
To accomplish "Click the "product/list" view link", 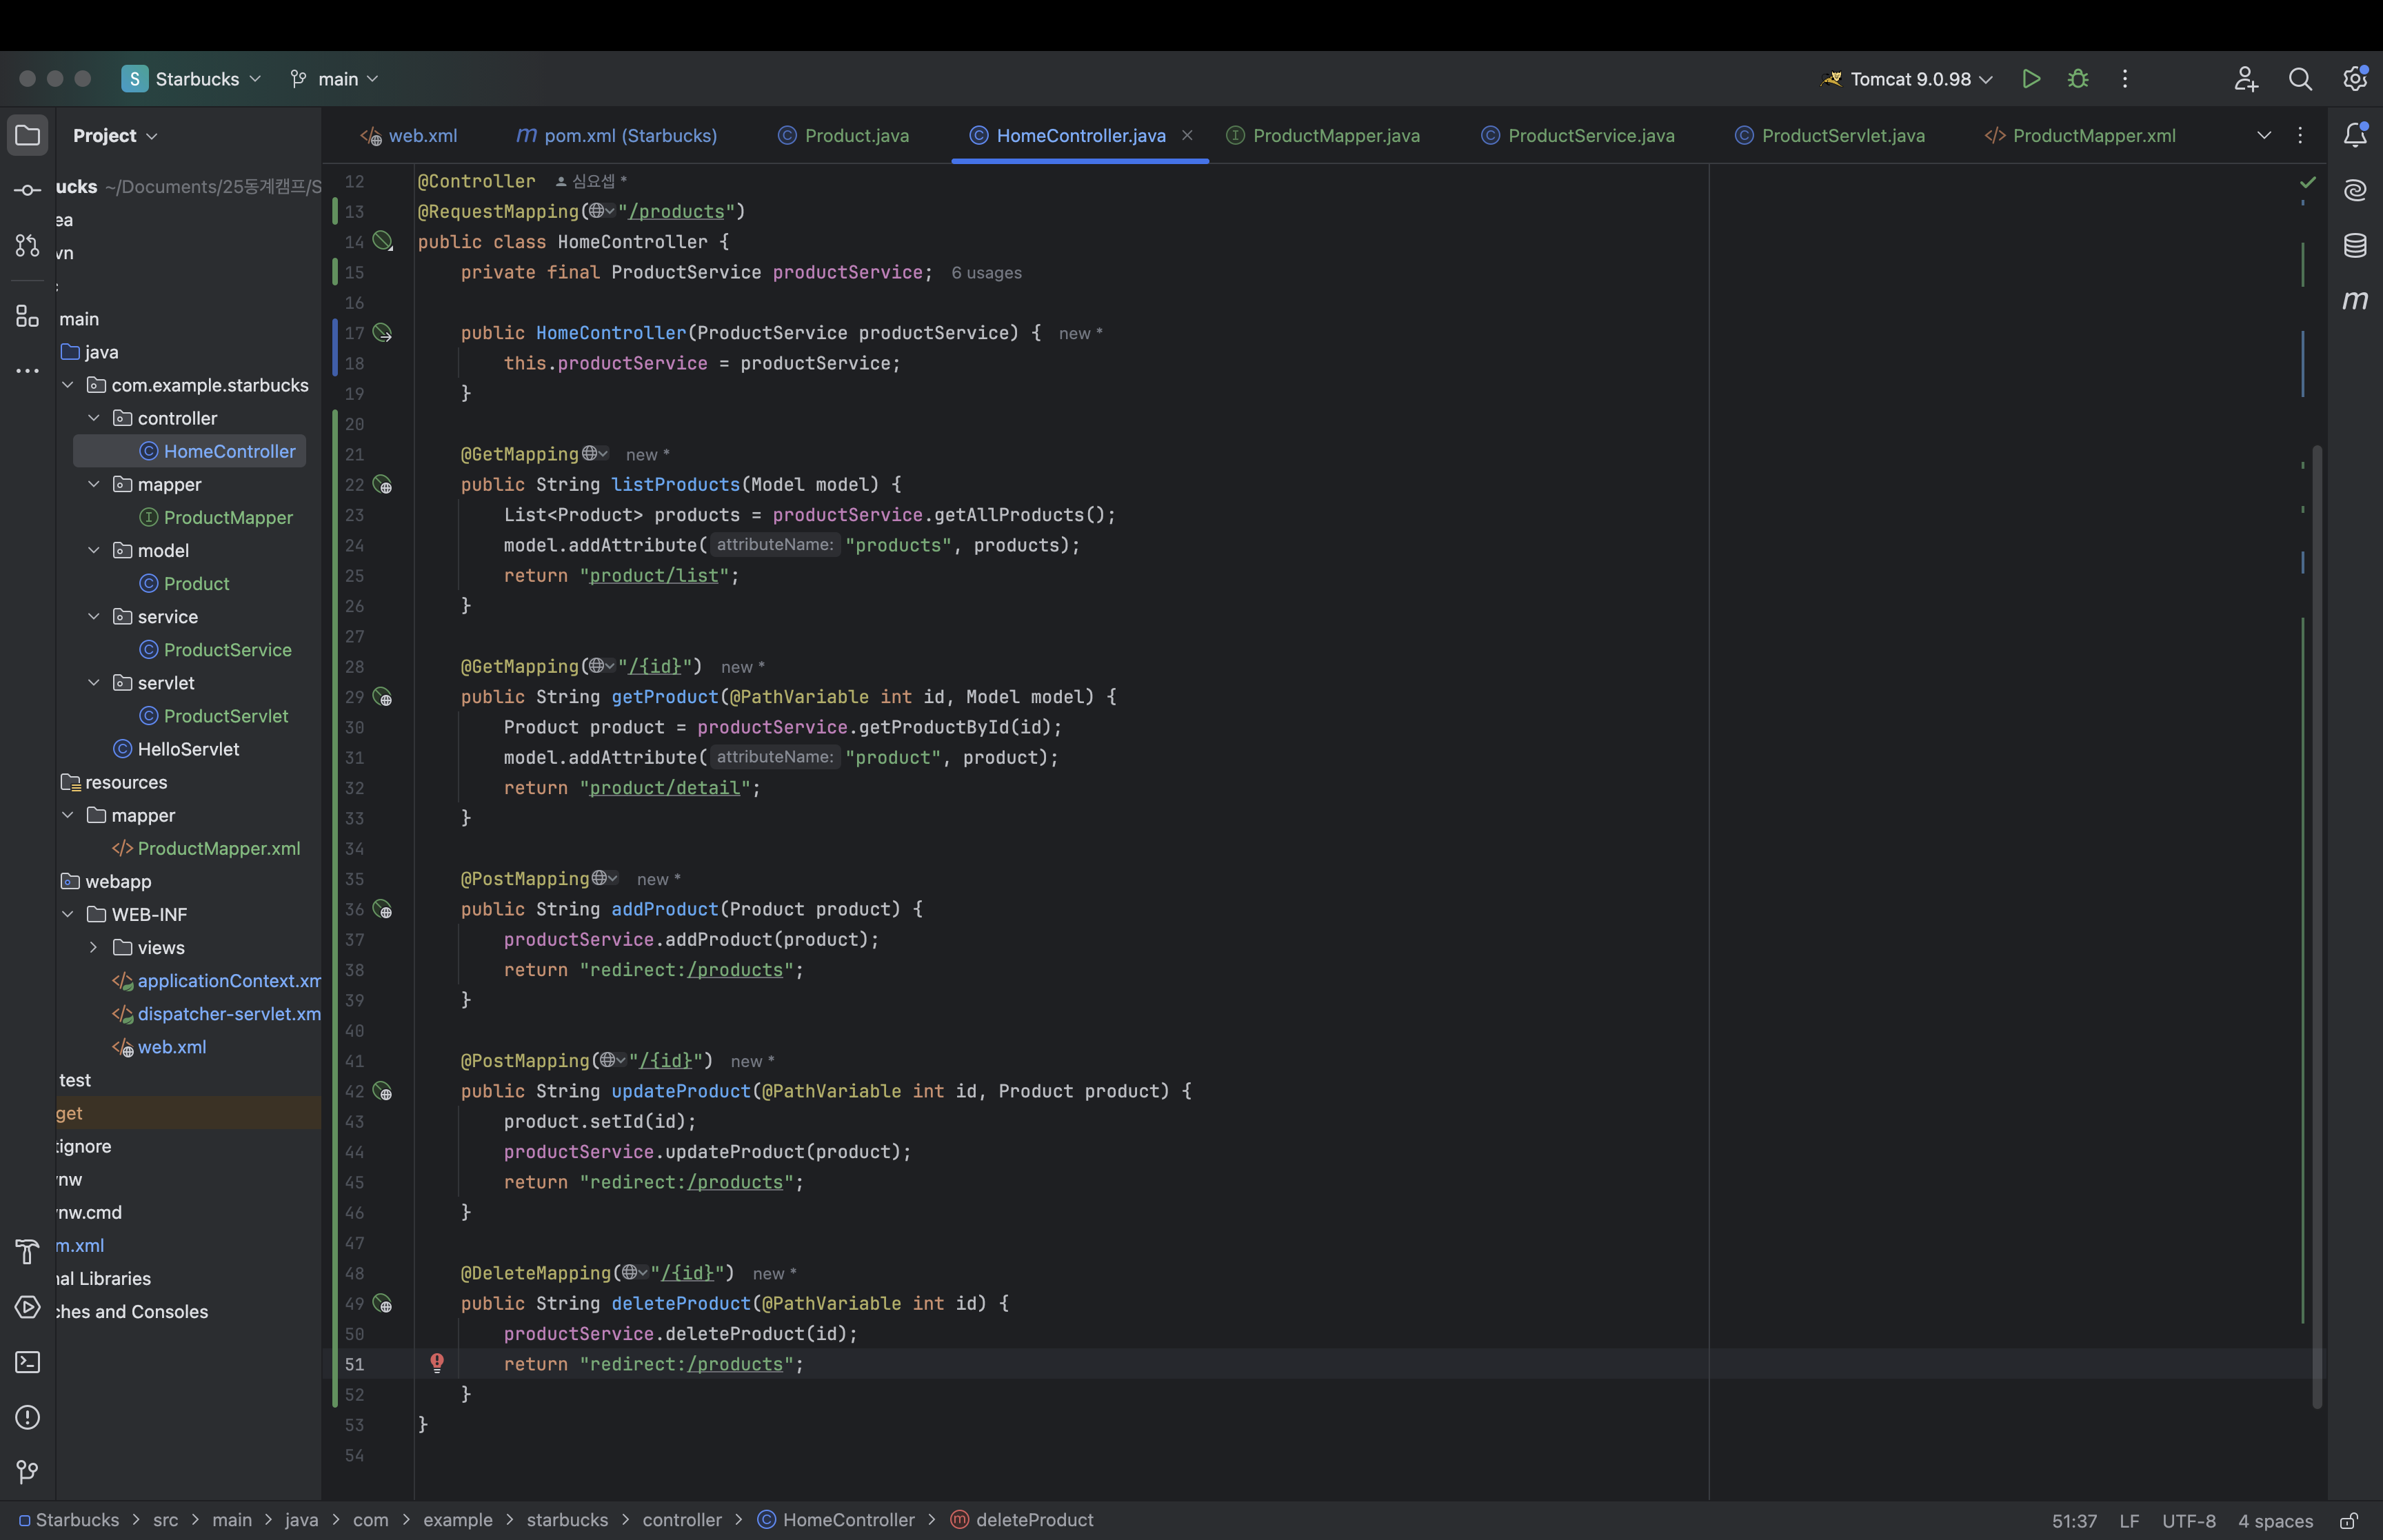I will point(654,576).
